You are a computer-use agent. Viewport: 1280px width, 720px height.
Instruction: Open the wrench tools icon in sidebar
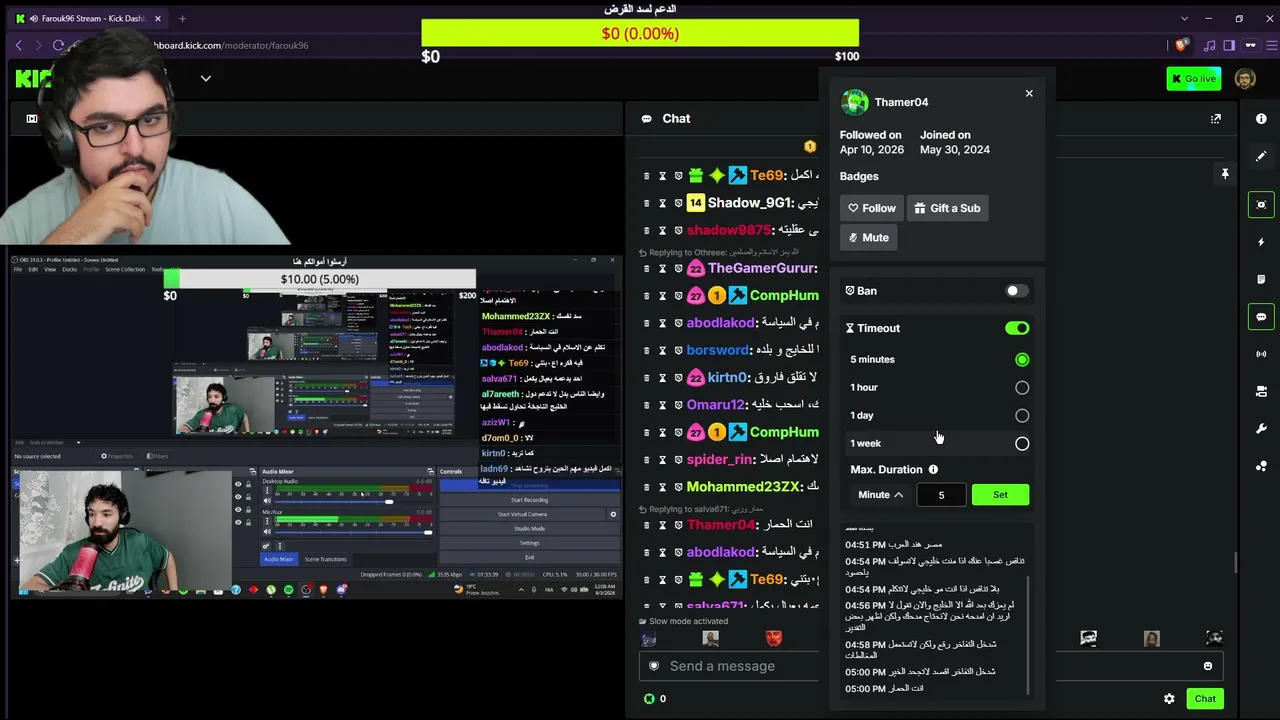[x=1261, y=429]
